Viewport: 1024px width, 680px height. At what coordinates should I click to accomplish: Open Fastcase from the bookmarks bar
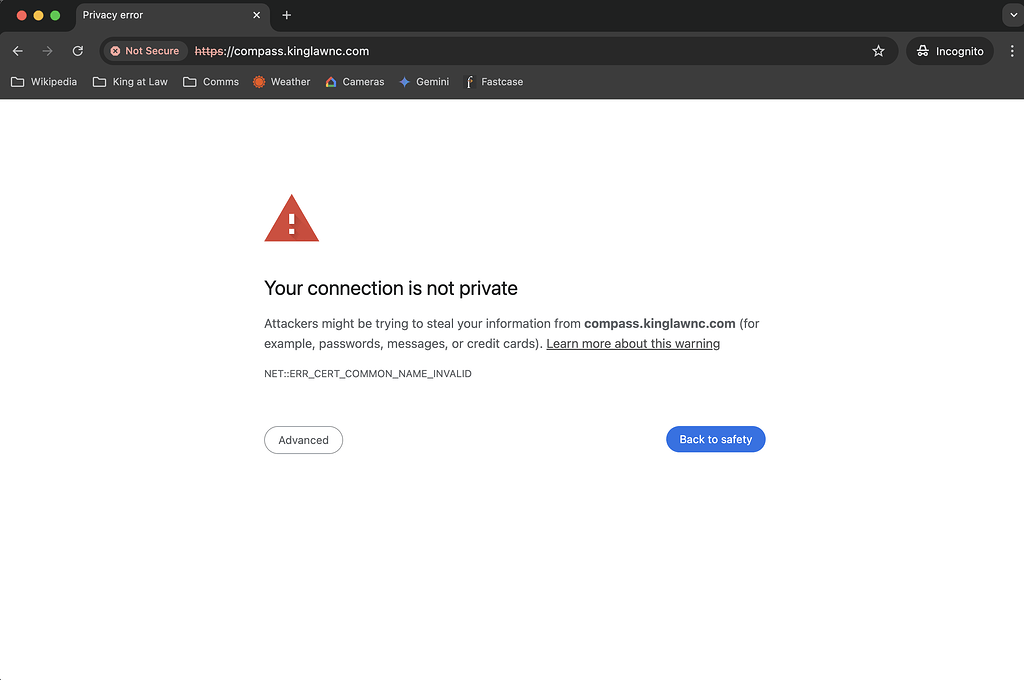click(x=494, y=82)
